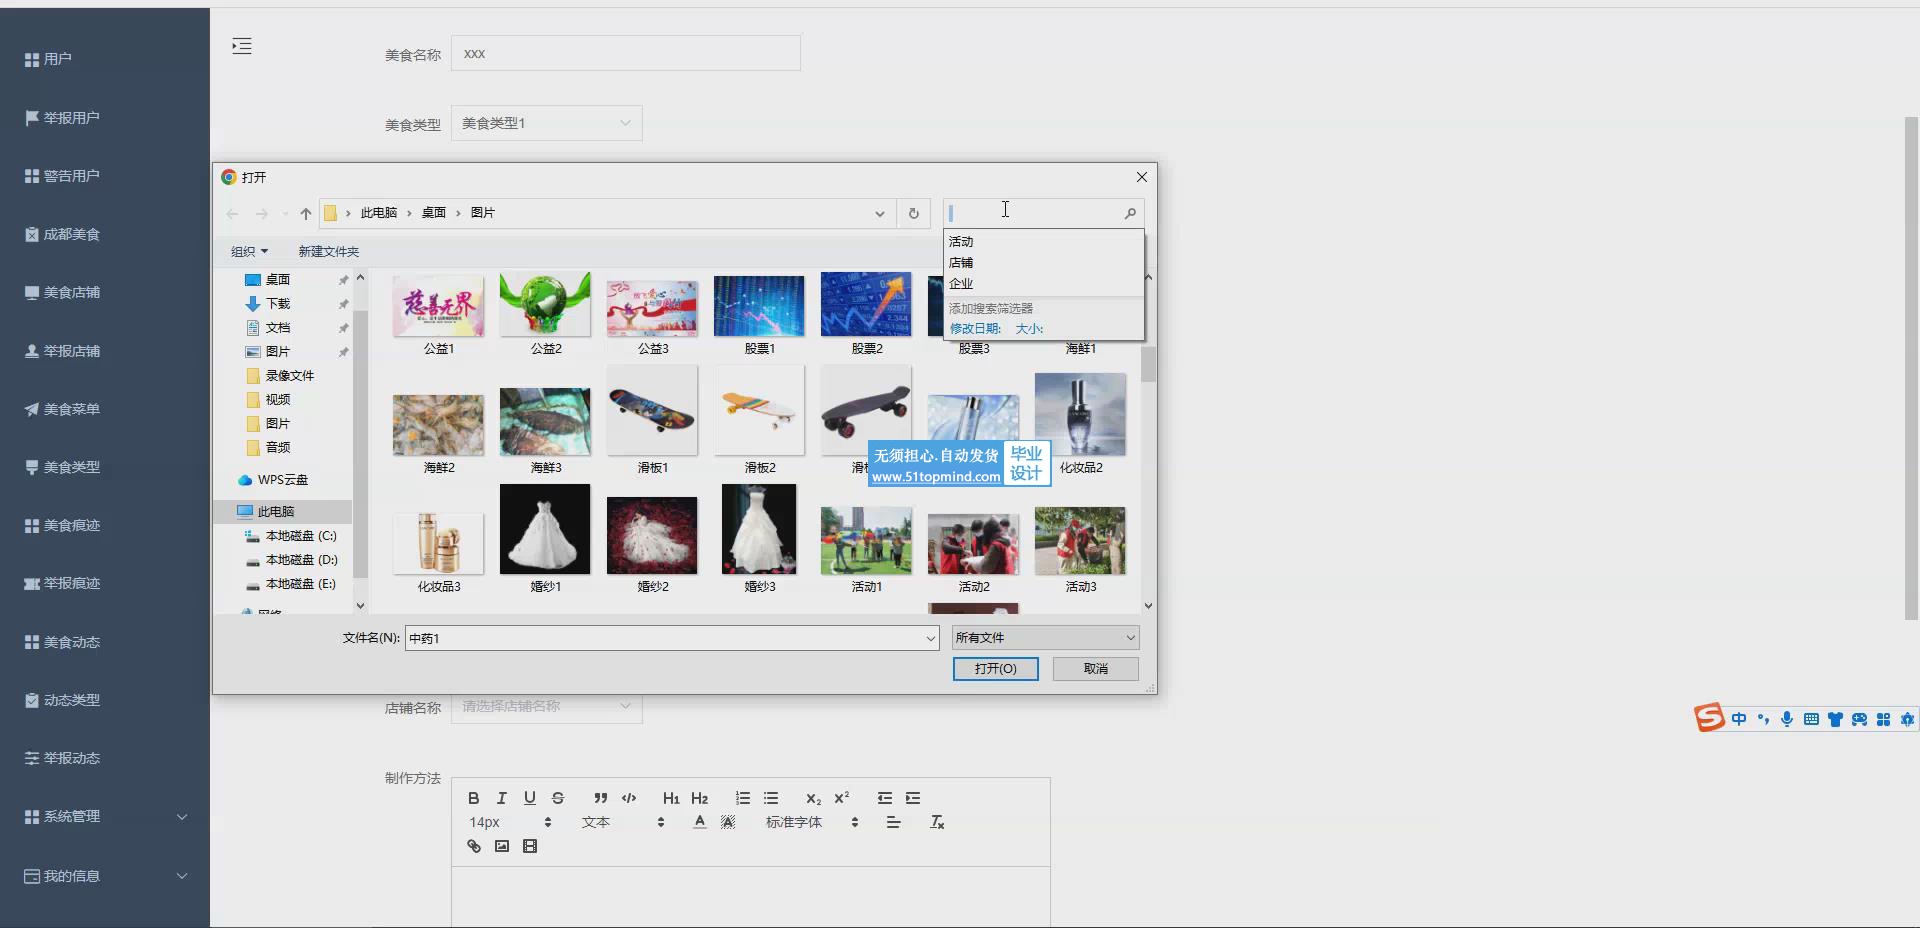Screen dimensions: 1920x928
Task: Click the 文件名 input field
Action: click(x=664, y=638)
